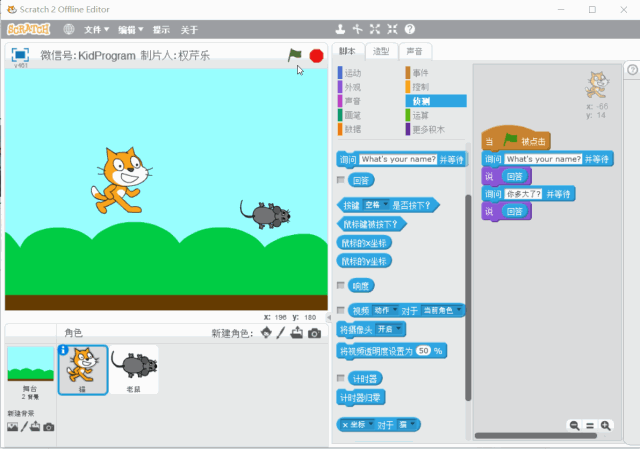Select the duplicate stamp tool

340,29
